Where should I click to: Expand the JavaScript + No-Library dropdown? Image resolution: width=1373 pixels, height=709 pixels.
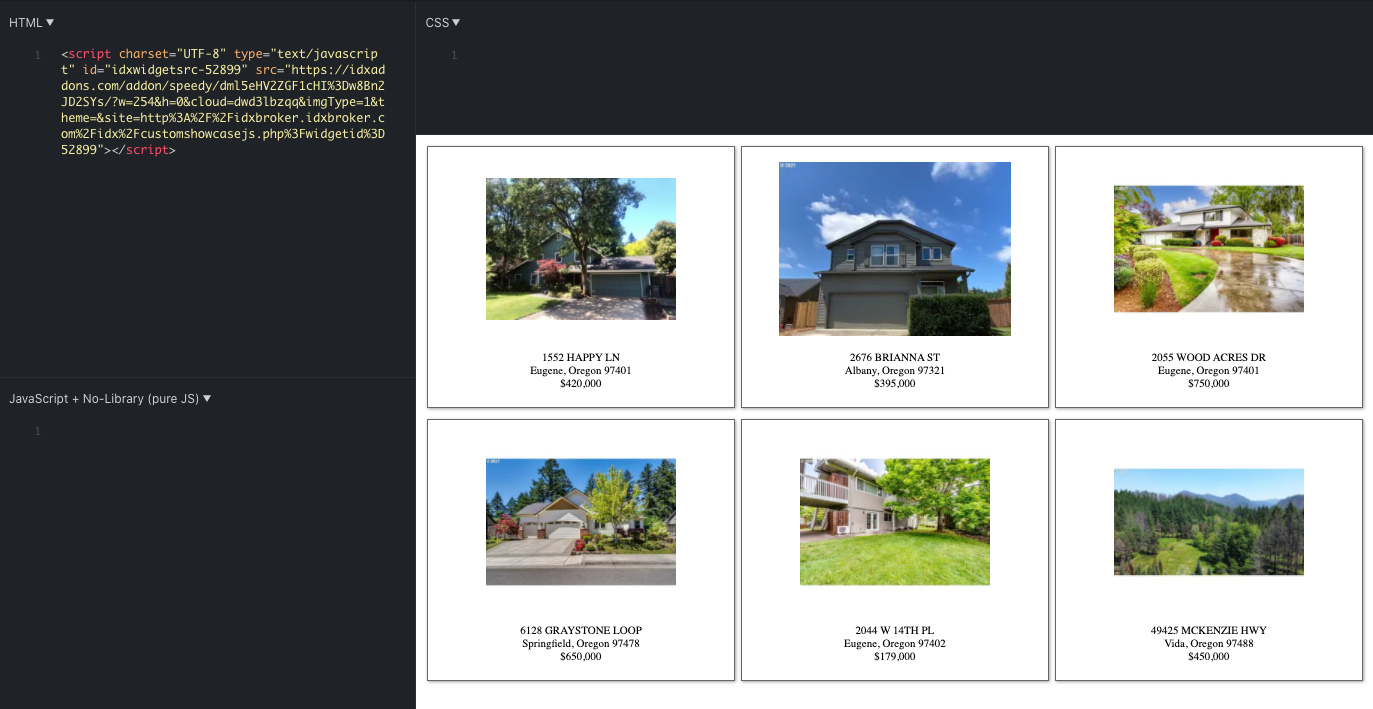pos(110,398)
